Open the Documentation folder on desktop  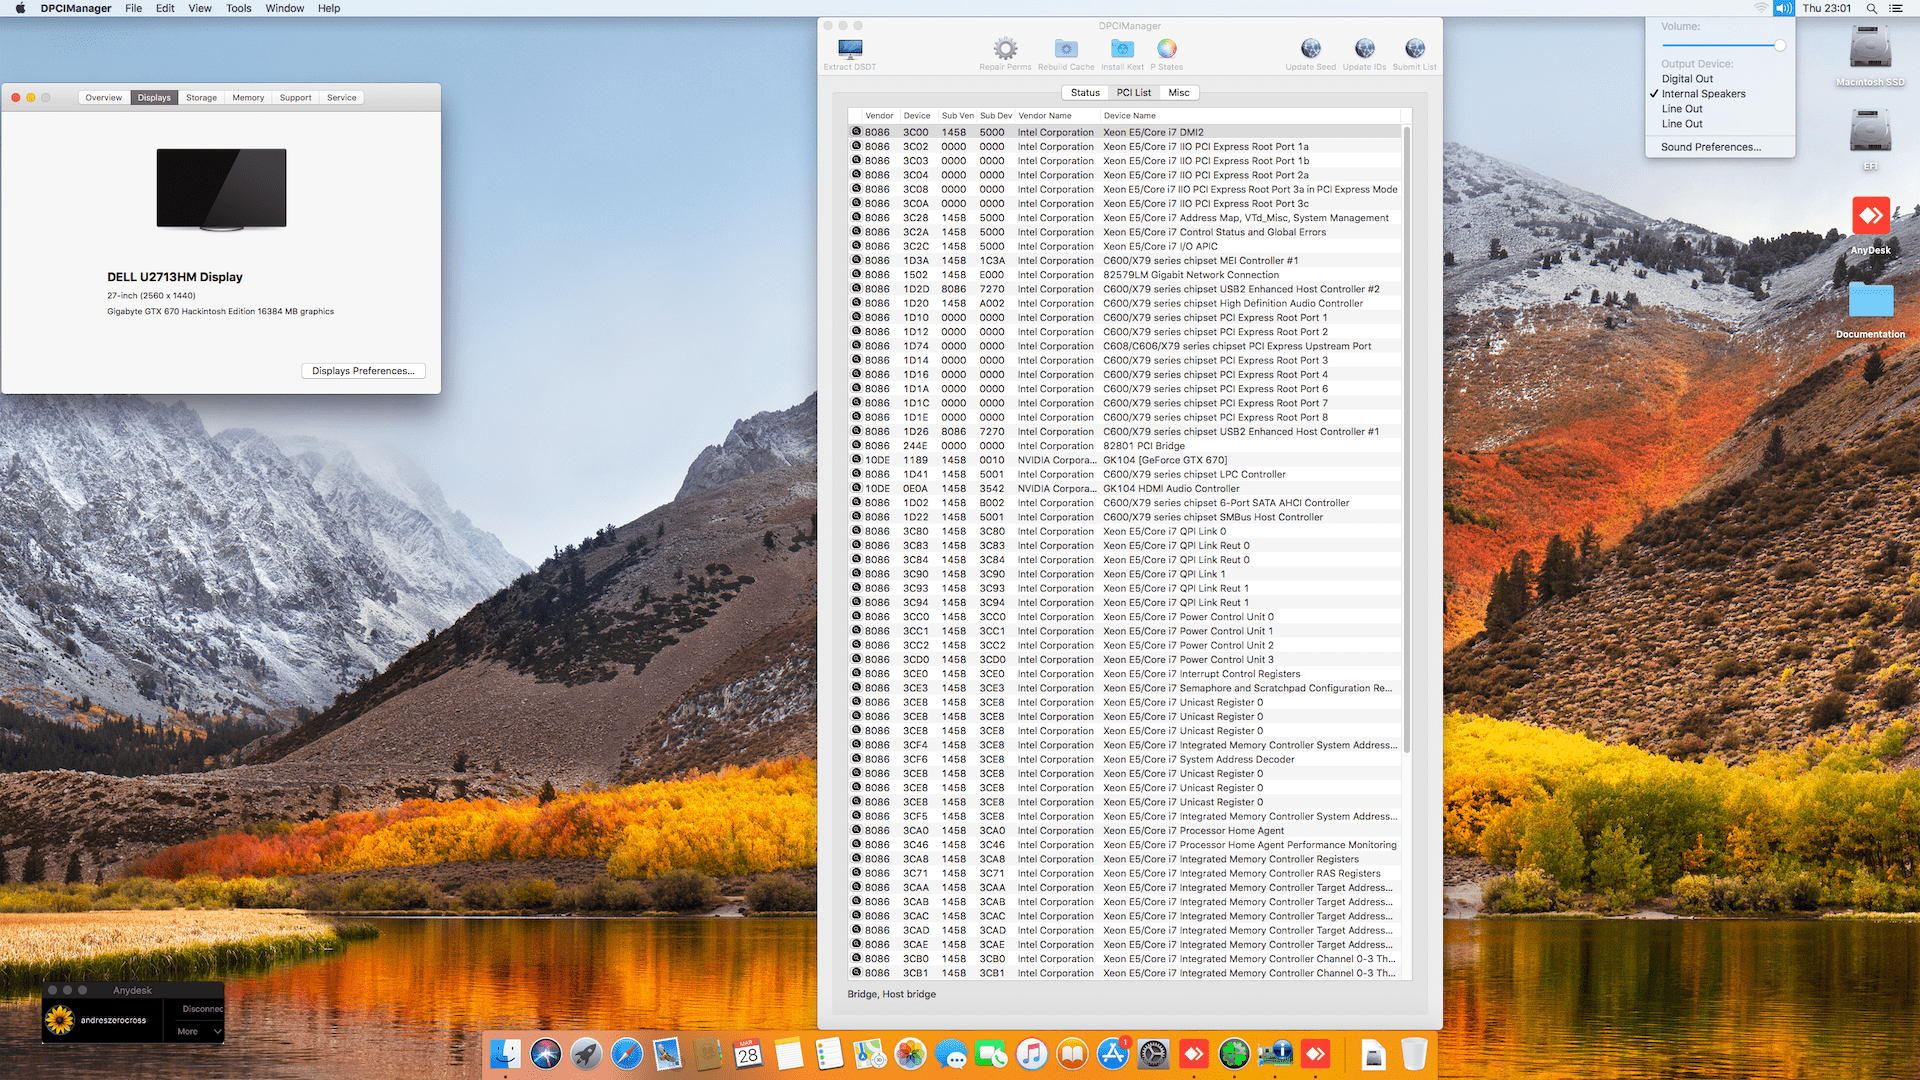[1870, 300]
